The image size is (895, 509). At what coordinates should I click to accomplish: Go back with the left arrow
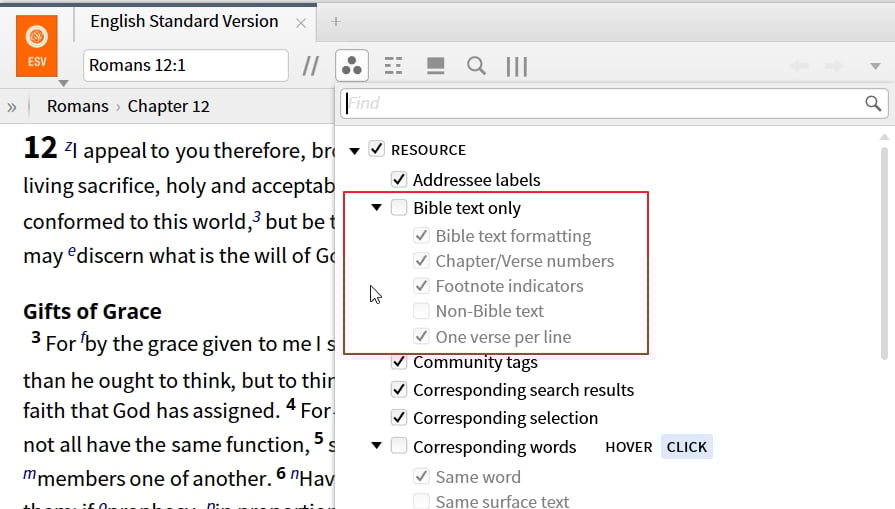click(800, 66)
